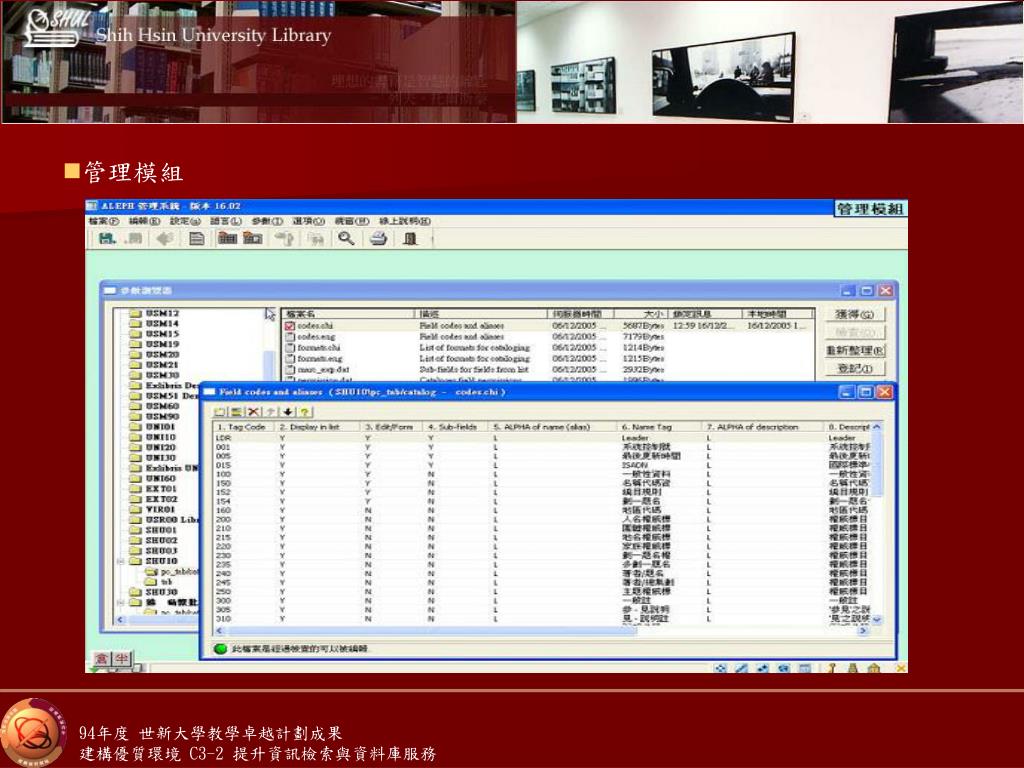Click the up arrow icon in Field codes toolbar
The image size is (1024, 768).
point(270,412)
